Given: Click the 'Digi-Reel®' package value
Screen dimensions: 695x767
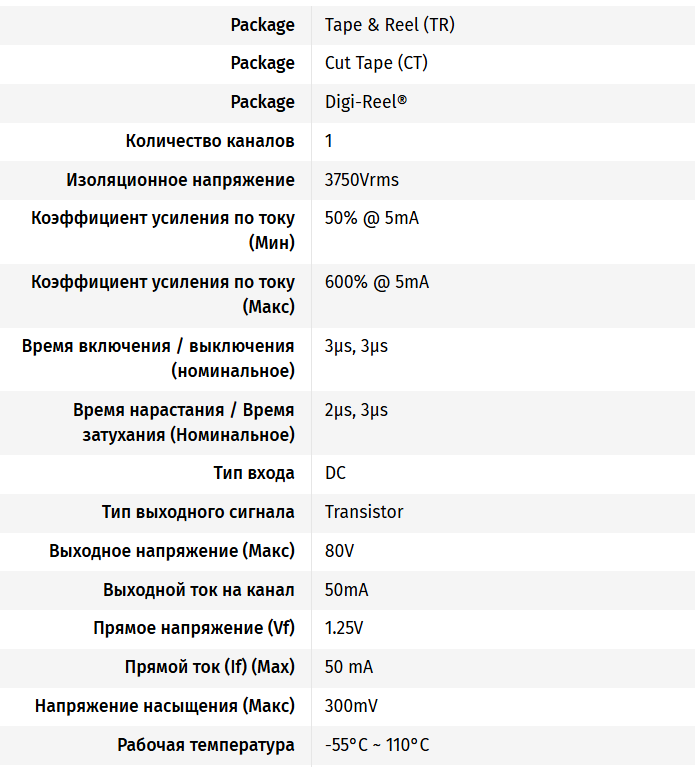Looking at the screenshot, I should 366,102.
